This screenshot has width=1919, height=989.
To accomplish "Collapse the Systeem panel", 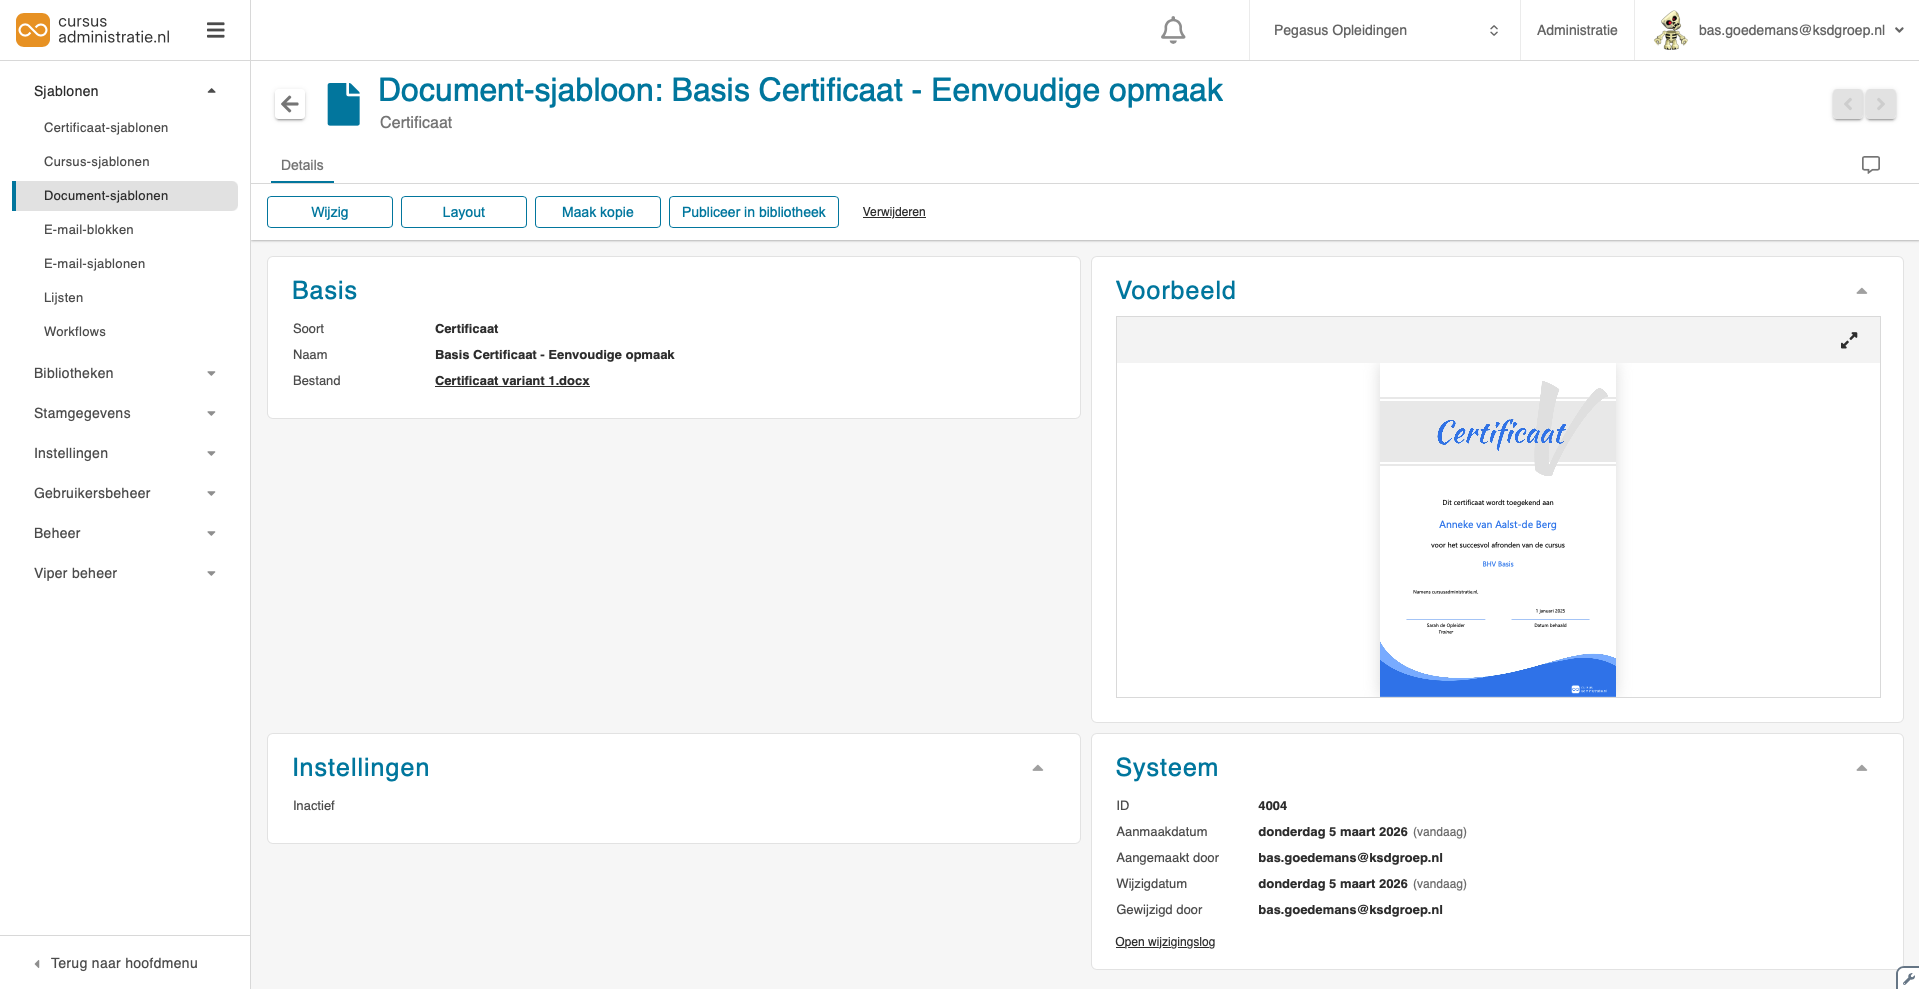I will tap(1861, 768).
